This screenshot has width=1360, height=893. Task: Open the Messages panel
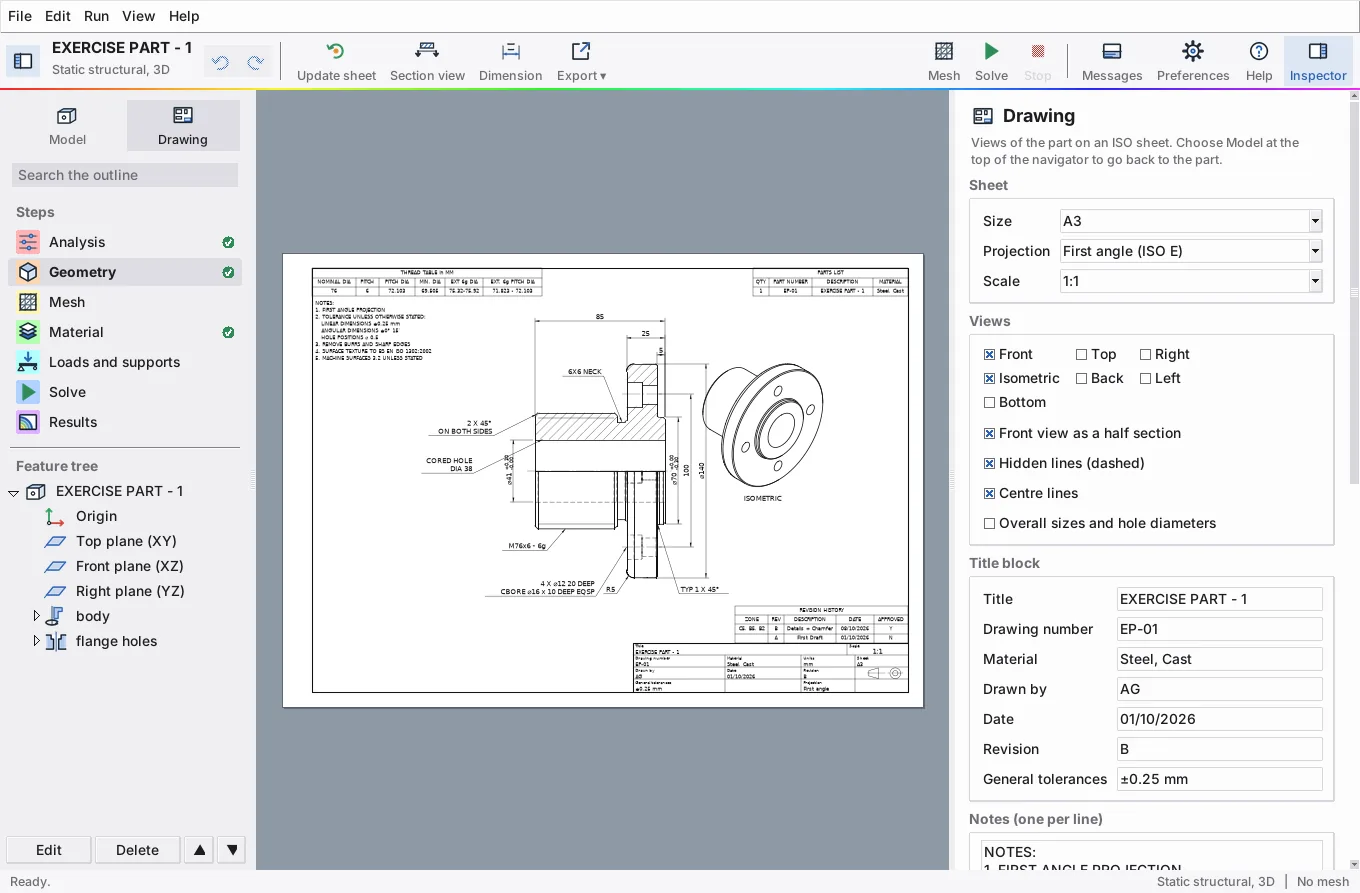point(1111,61)
